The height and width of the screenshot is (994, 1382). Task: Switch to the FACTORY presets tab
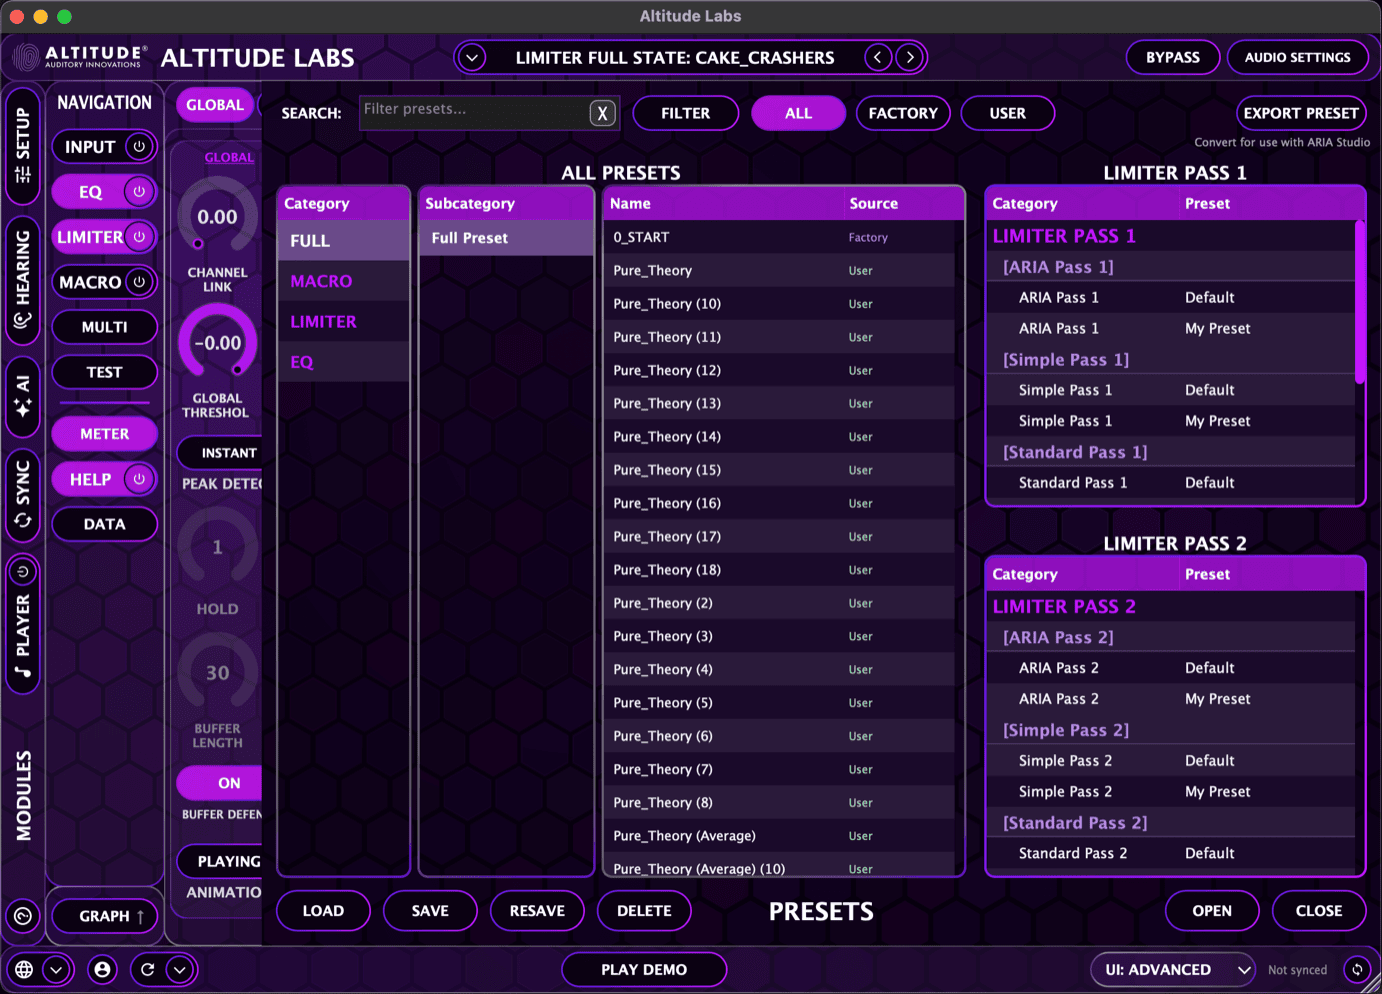point(902,113)
